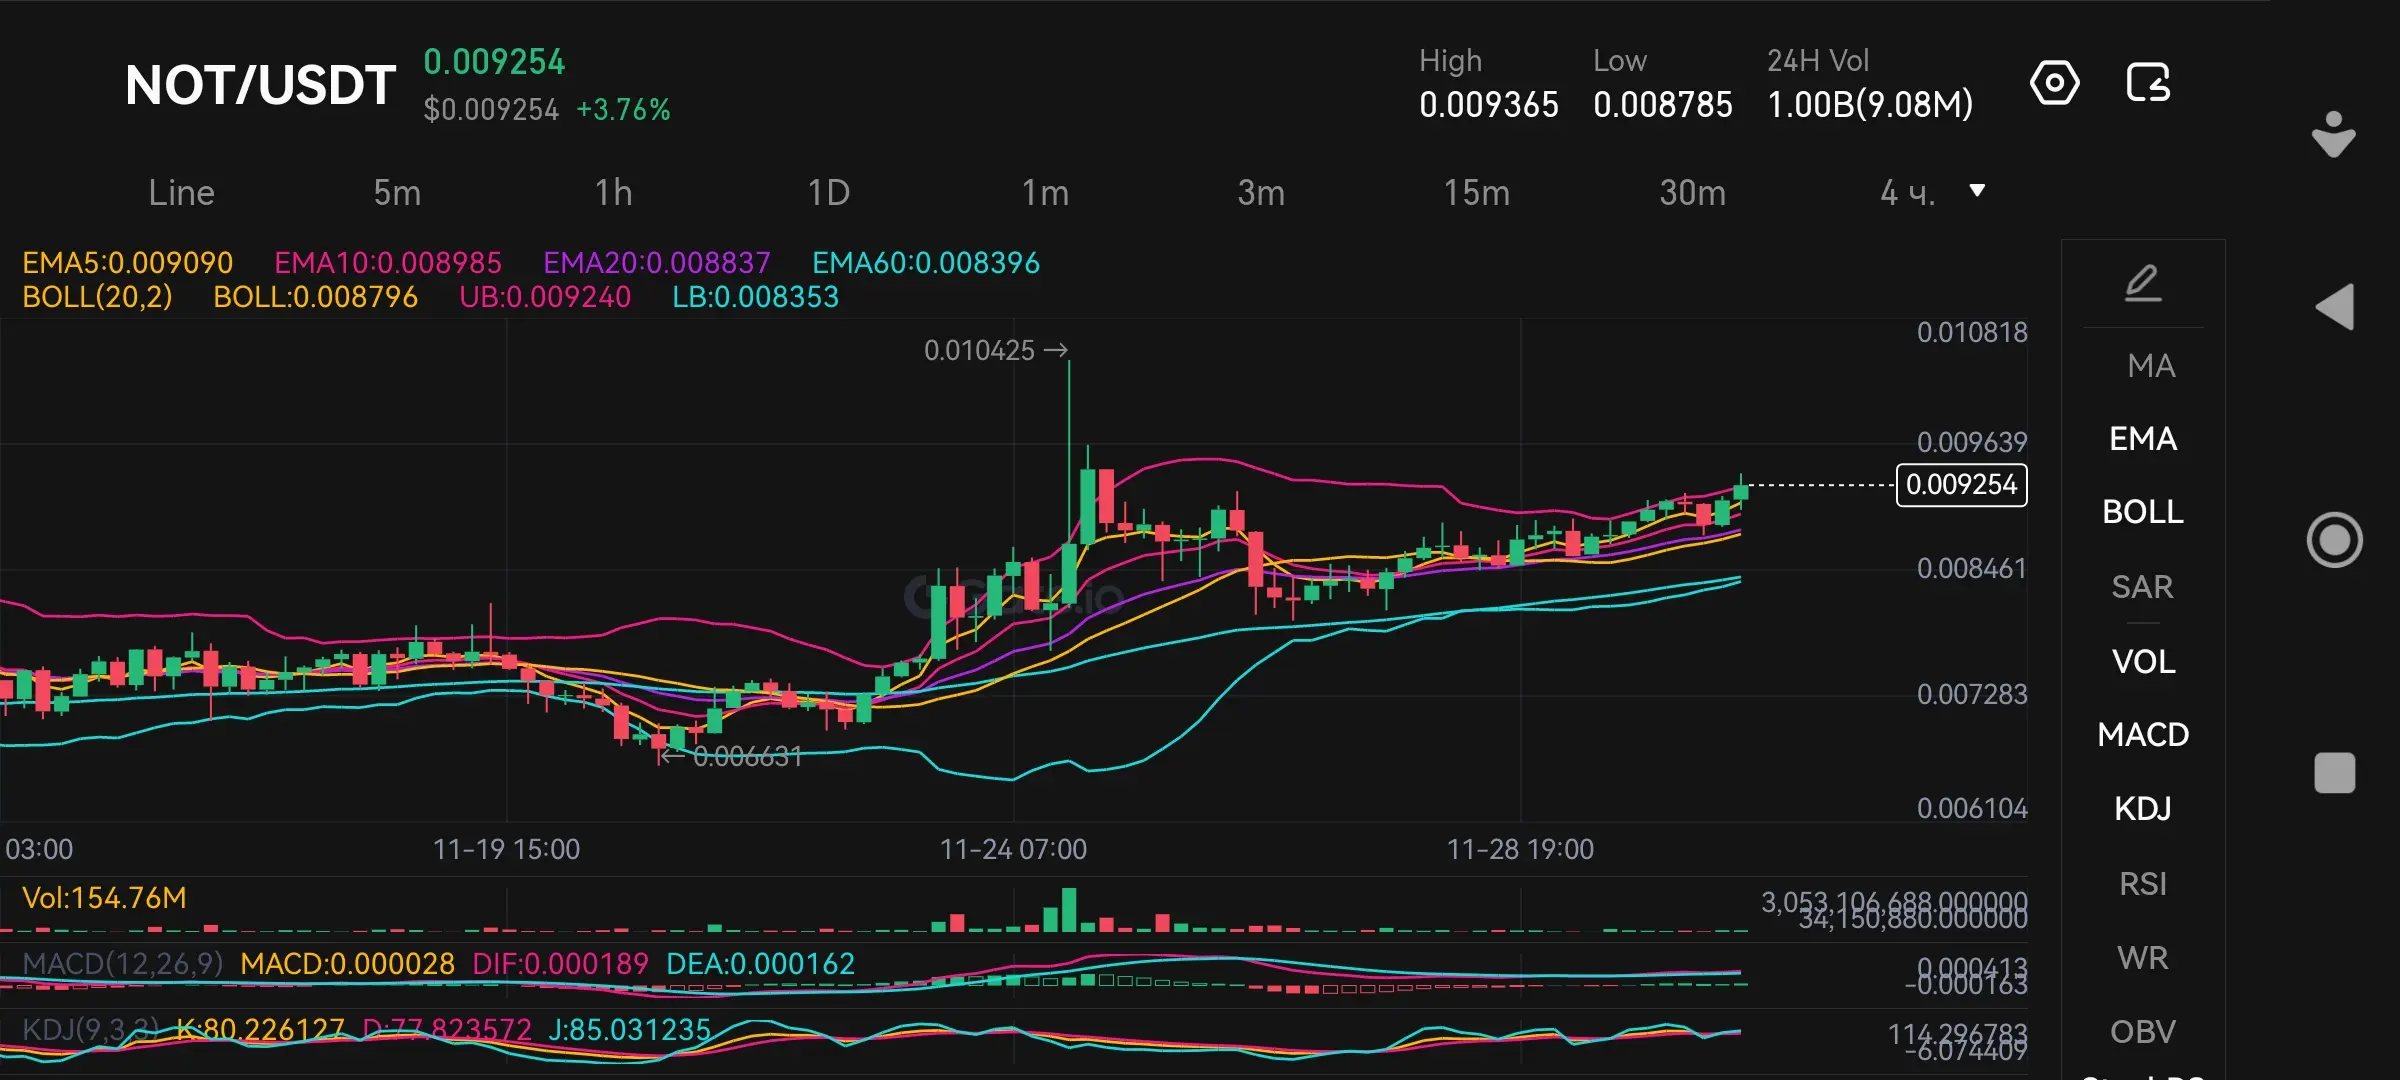
Task: Toggle the EMA indicator
Action: tap(2142, 439)
